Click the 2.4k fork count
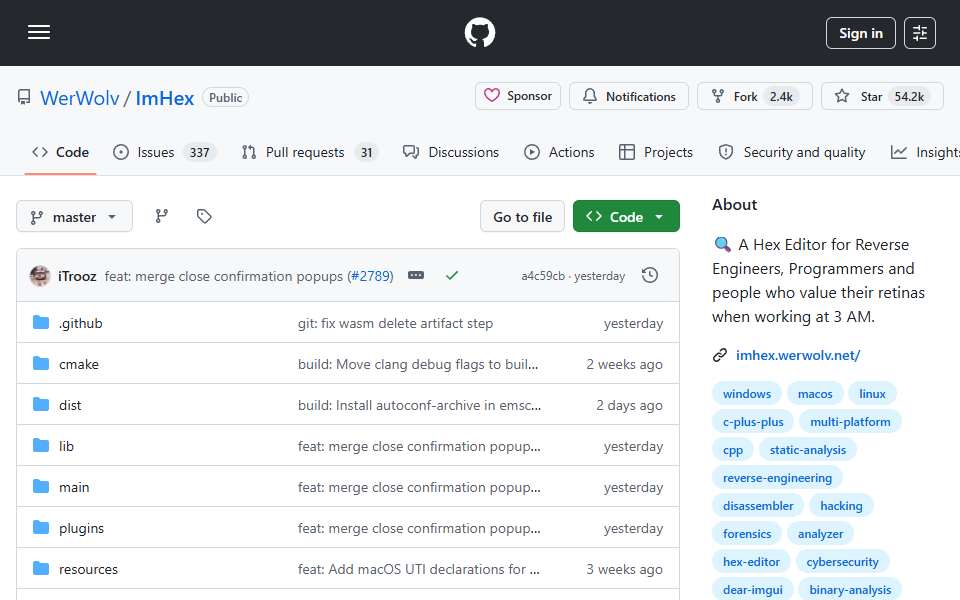The image size is (960, 600). (x=781, y=97)
